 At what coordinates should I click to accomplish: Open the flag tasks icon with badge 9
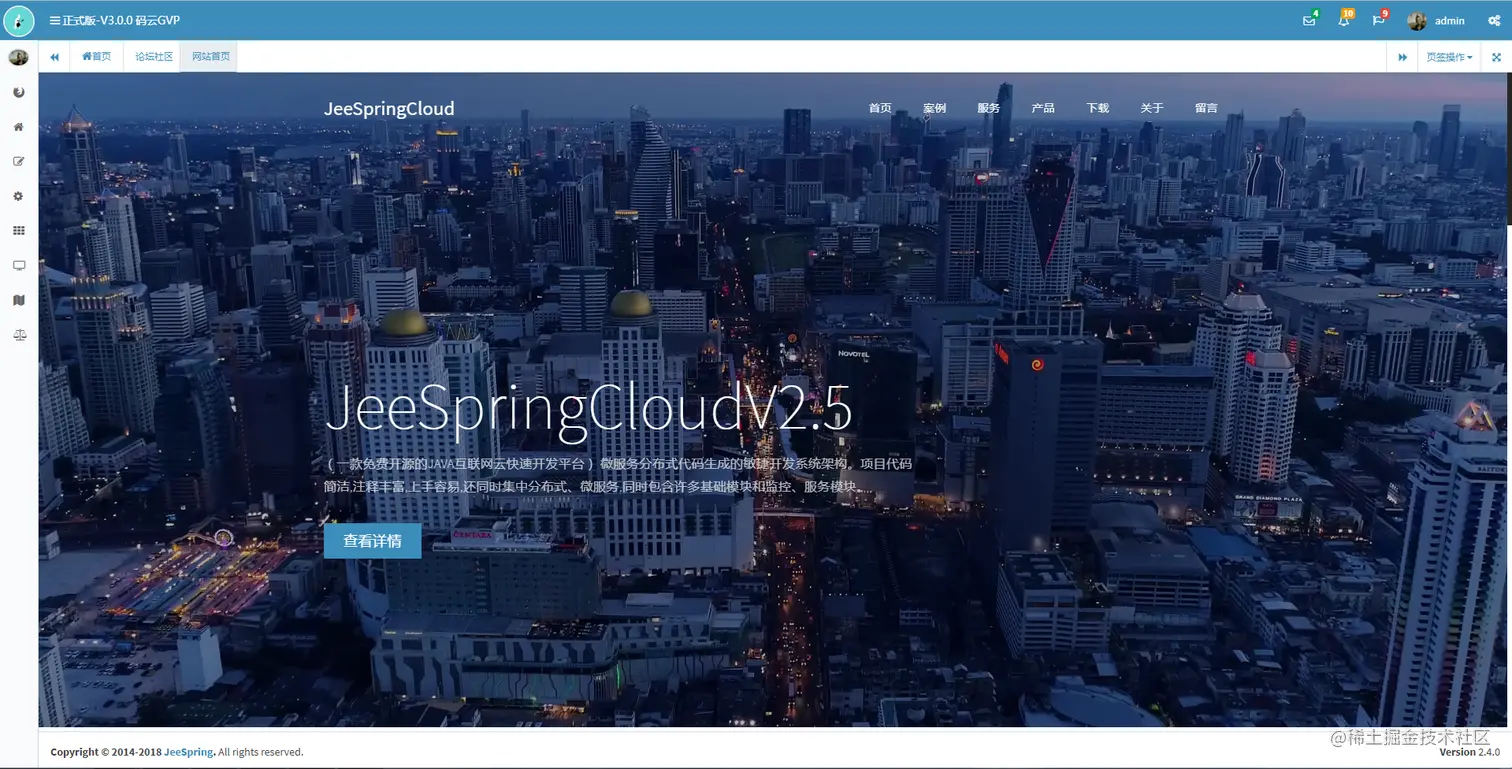[1379, 20]
